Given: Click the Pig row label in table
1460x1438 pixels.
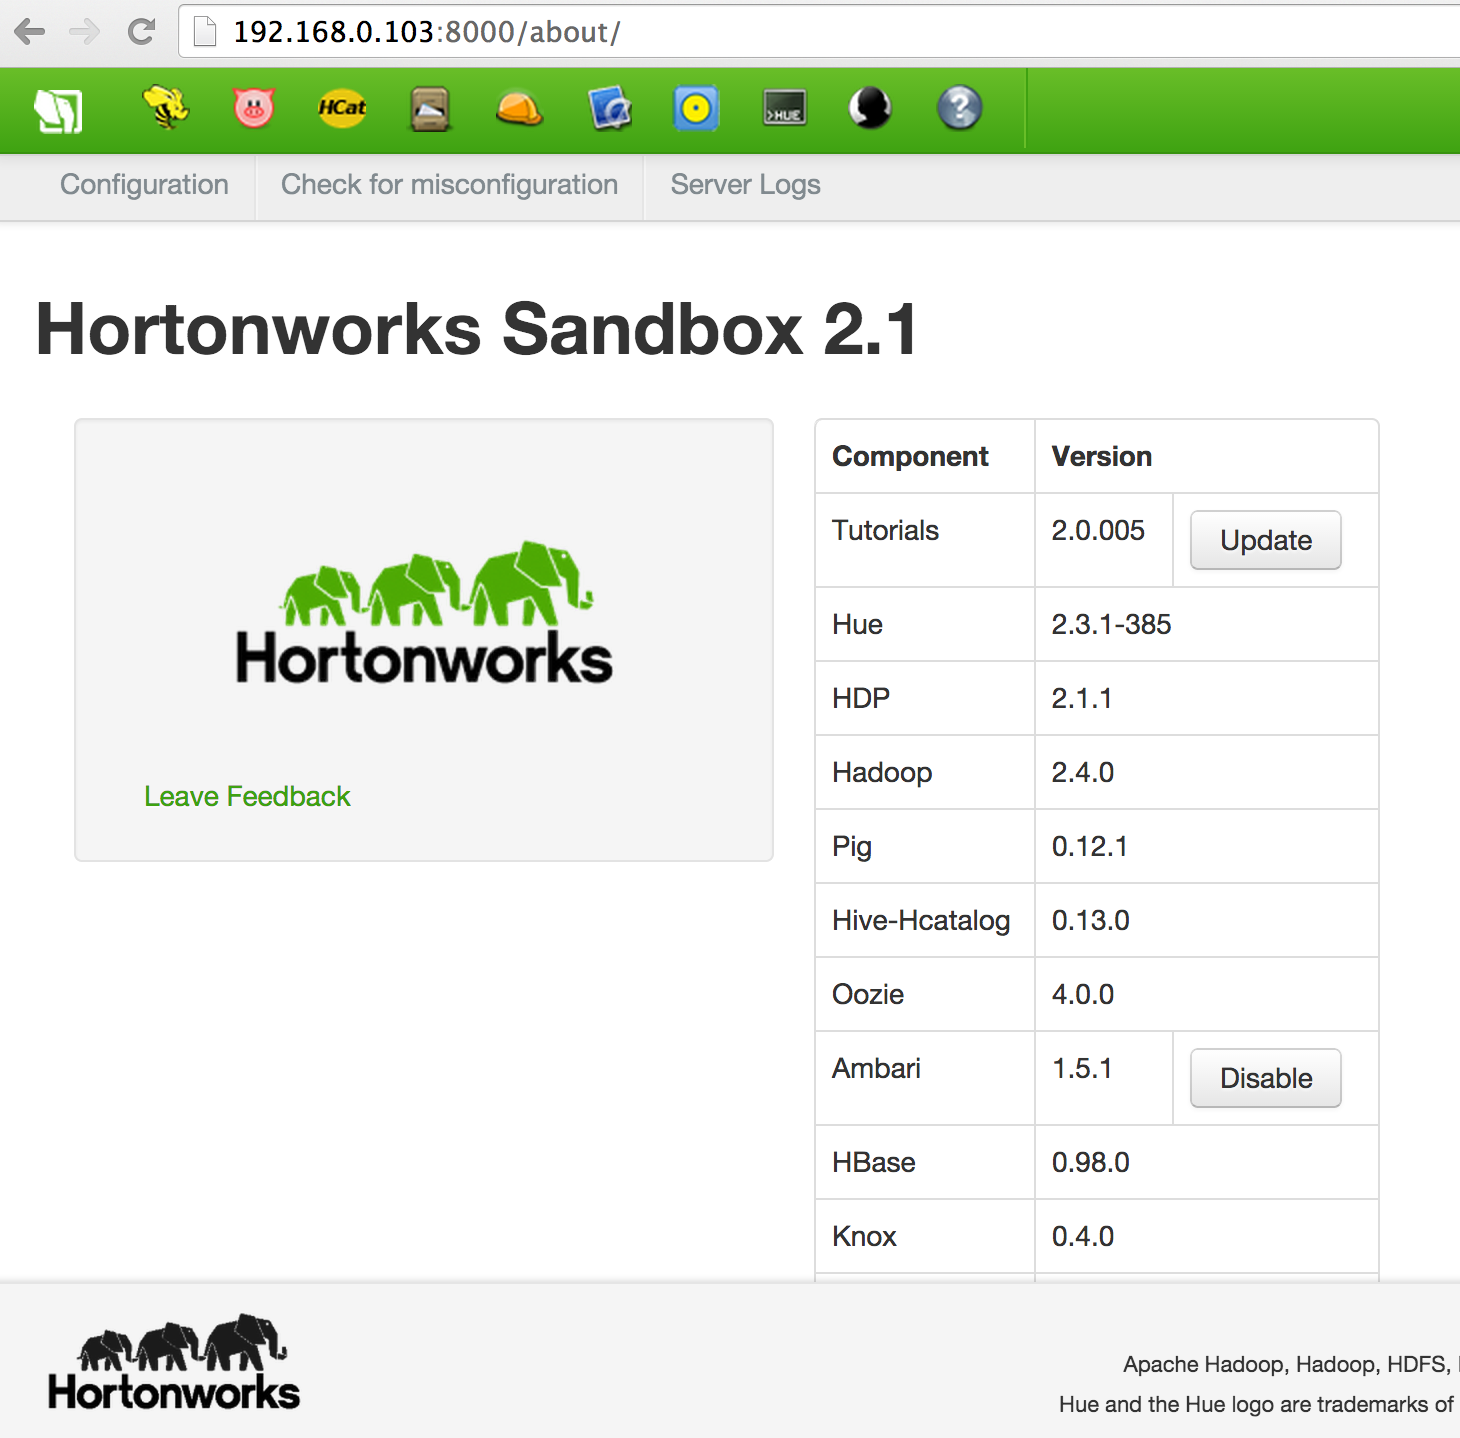Looking at the screenshot, I should click(x=852, y=847).
